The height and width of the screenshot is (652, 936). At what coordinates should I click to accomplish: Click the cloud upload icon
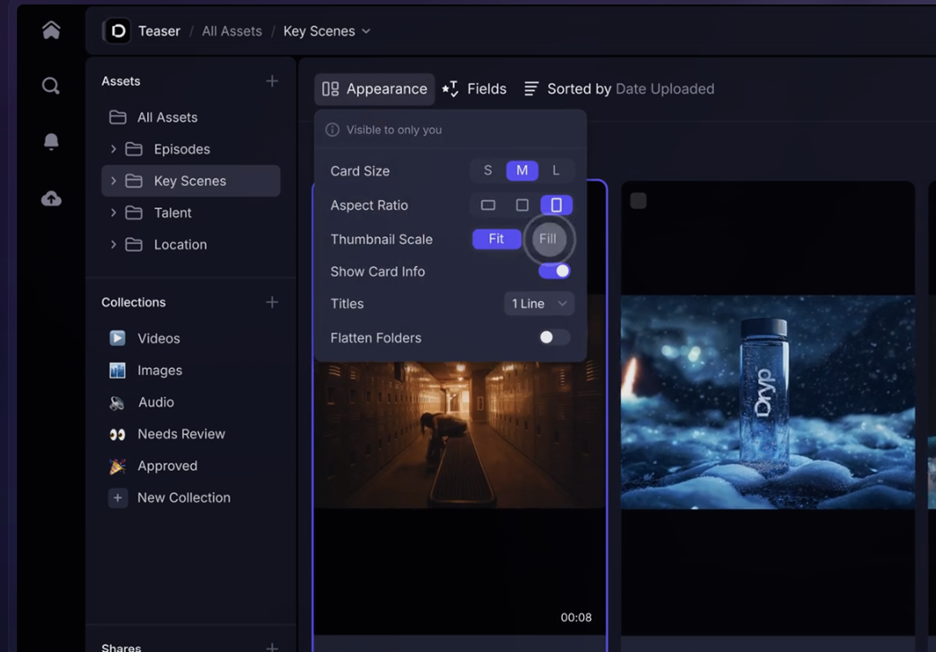click(x=51, y=199)
